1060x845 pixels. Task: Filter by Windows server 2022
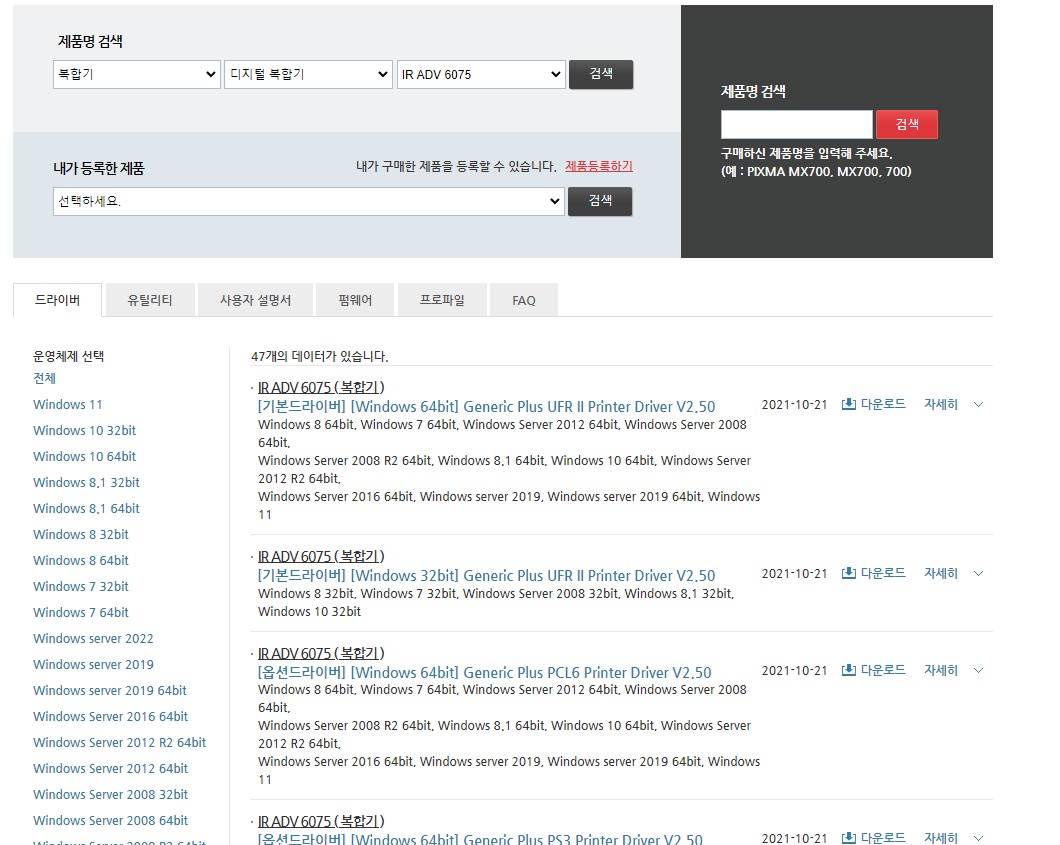coord(93,639)
